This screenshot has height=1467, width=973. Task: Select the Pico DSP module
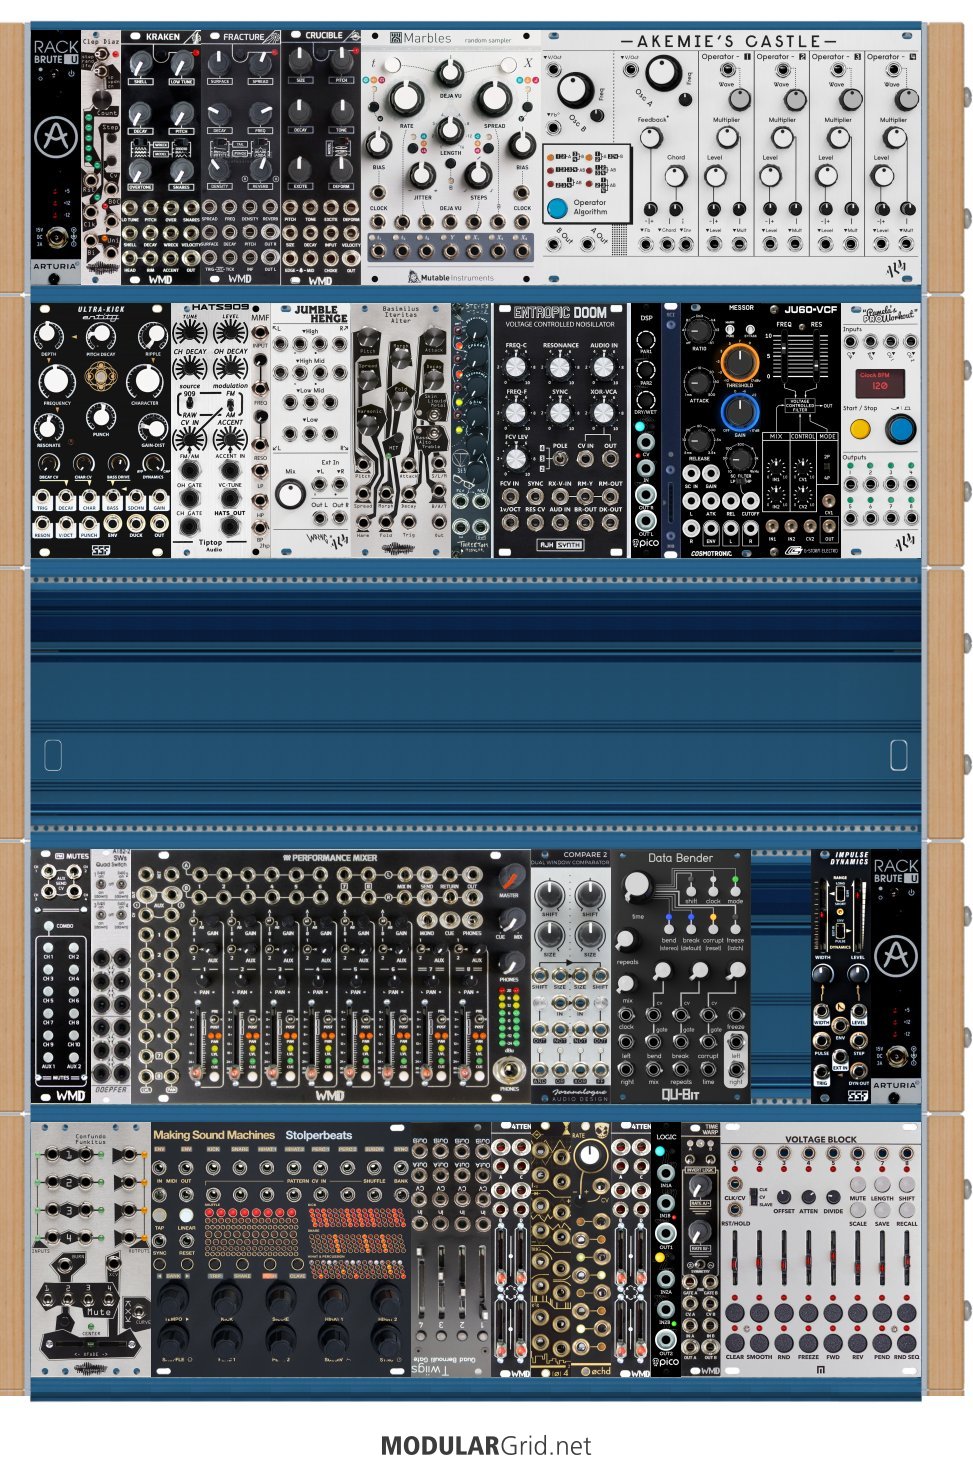pos(646,430)
